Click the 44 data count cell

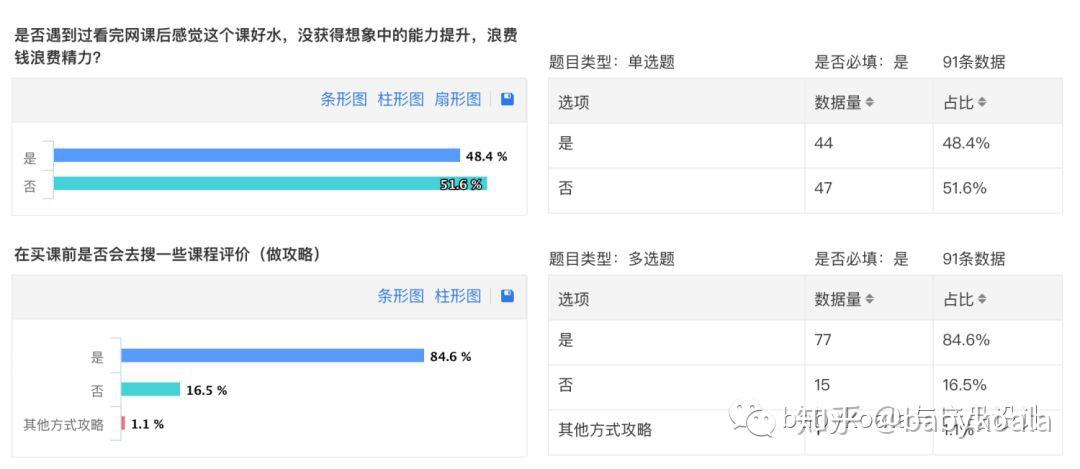coord(824,143)
